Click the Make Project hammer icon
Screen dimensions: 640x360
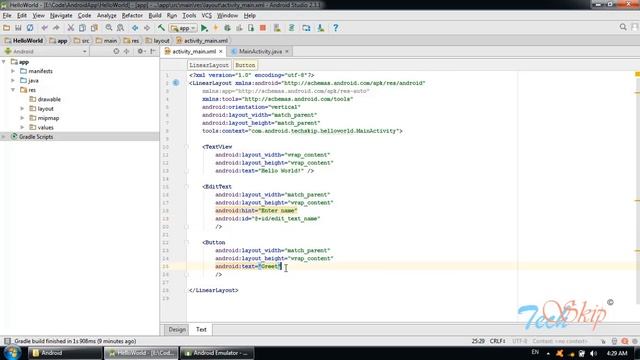click(161, 28)
